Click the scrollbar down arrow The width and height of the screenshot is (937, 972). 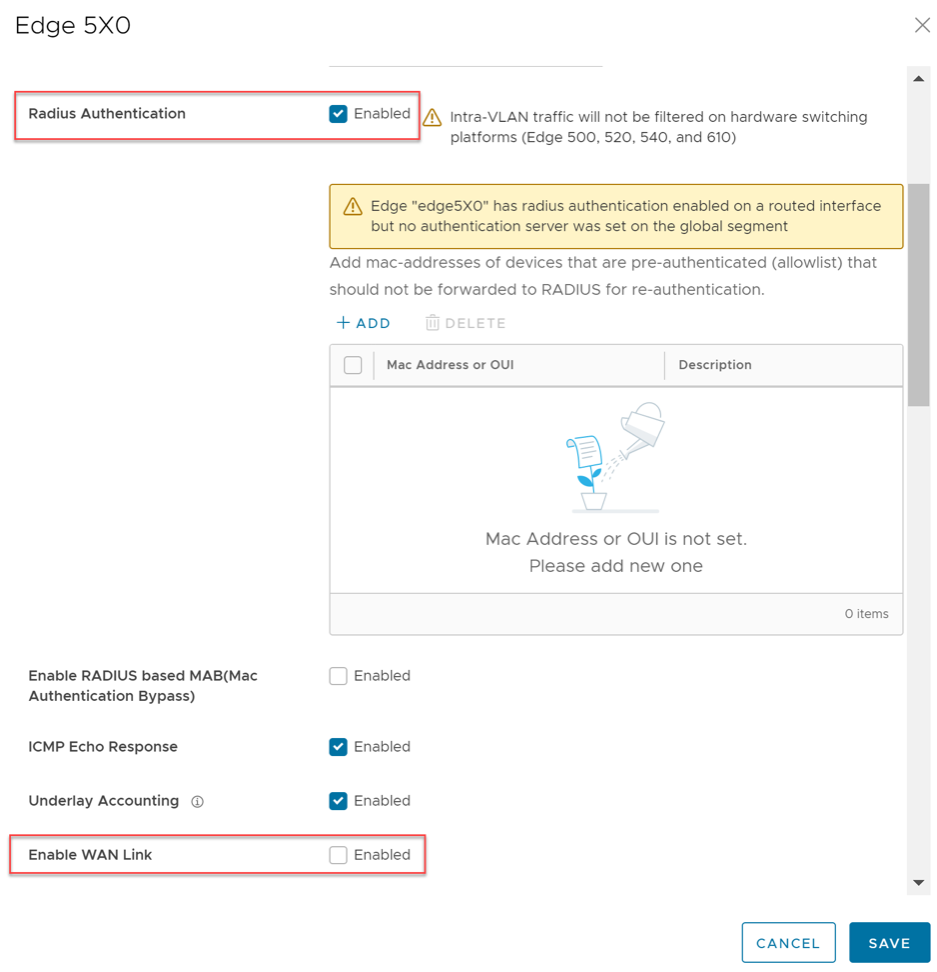pyautogui.click(x=917, y=882)
